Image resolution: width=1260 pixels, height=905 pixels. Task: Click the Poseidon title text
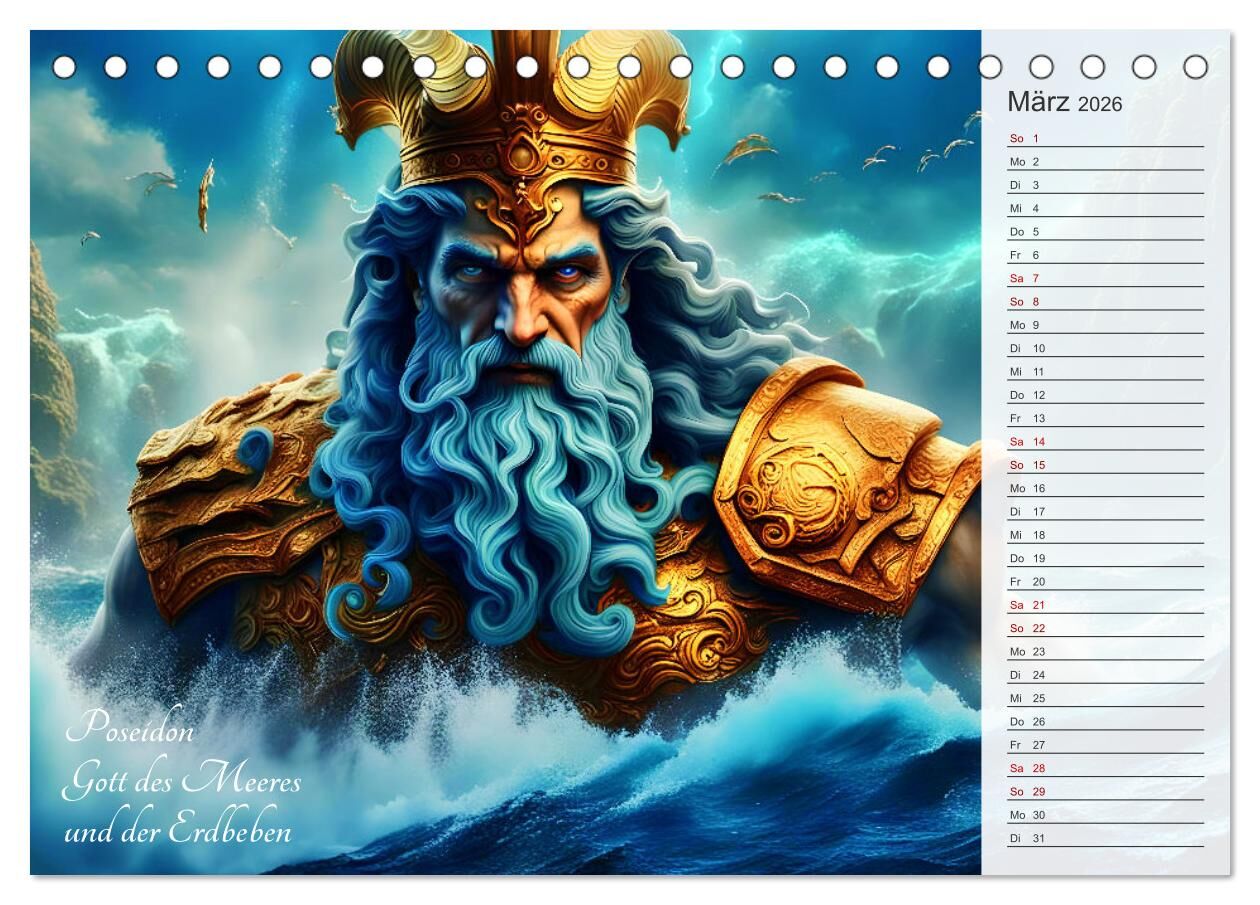[130, 729]
